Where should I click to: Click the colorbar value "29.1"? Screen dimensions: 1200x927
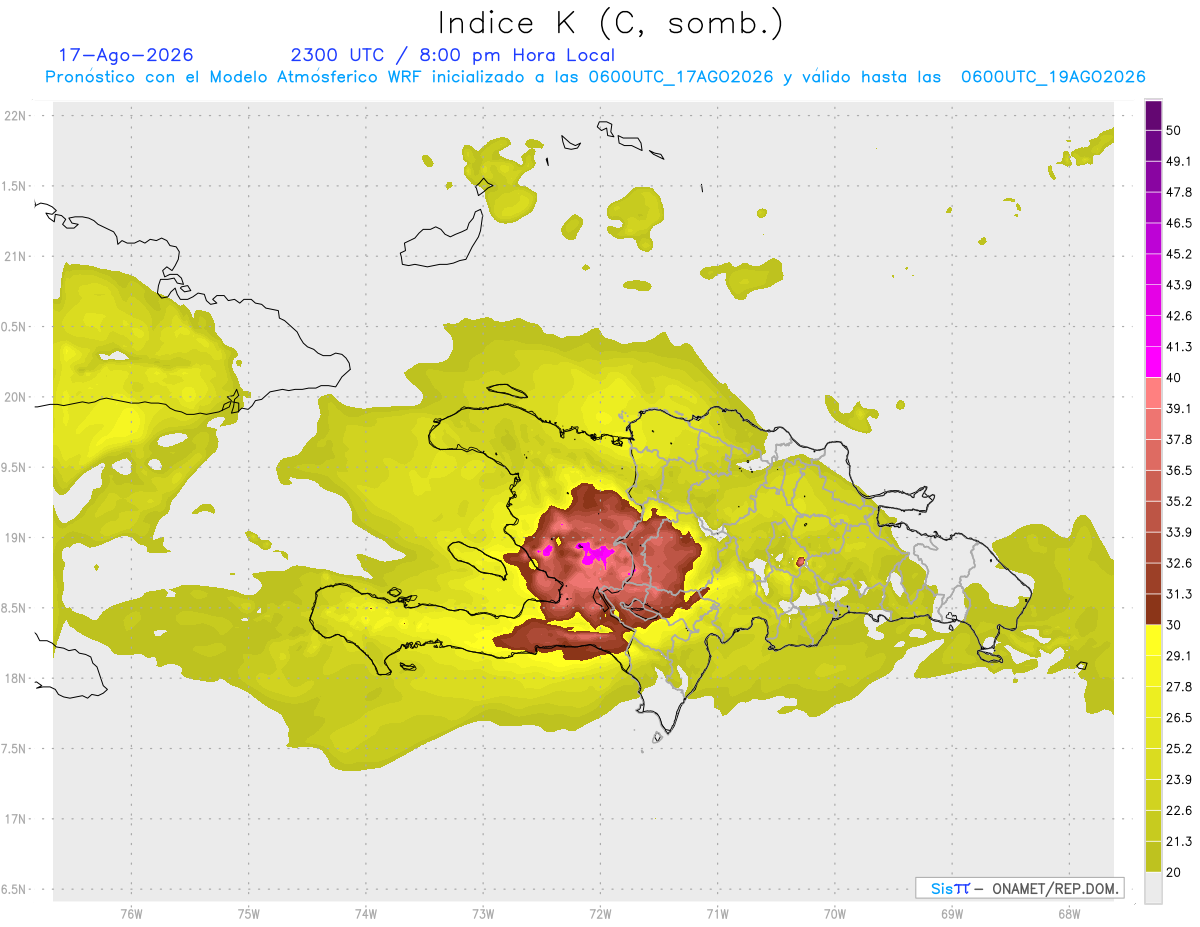pos(1178,656)
